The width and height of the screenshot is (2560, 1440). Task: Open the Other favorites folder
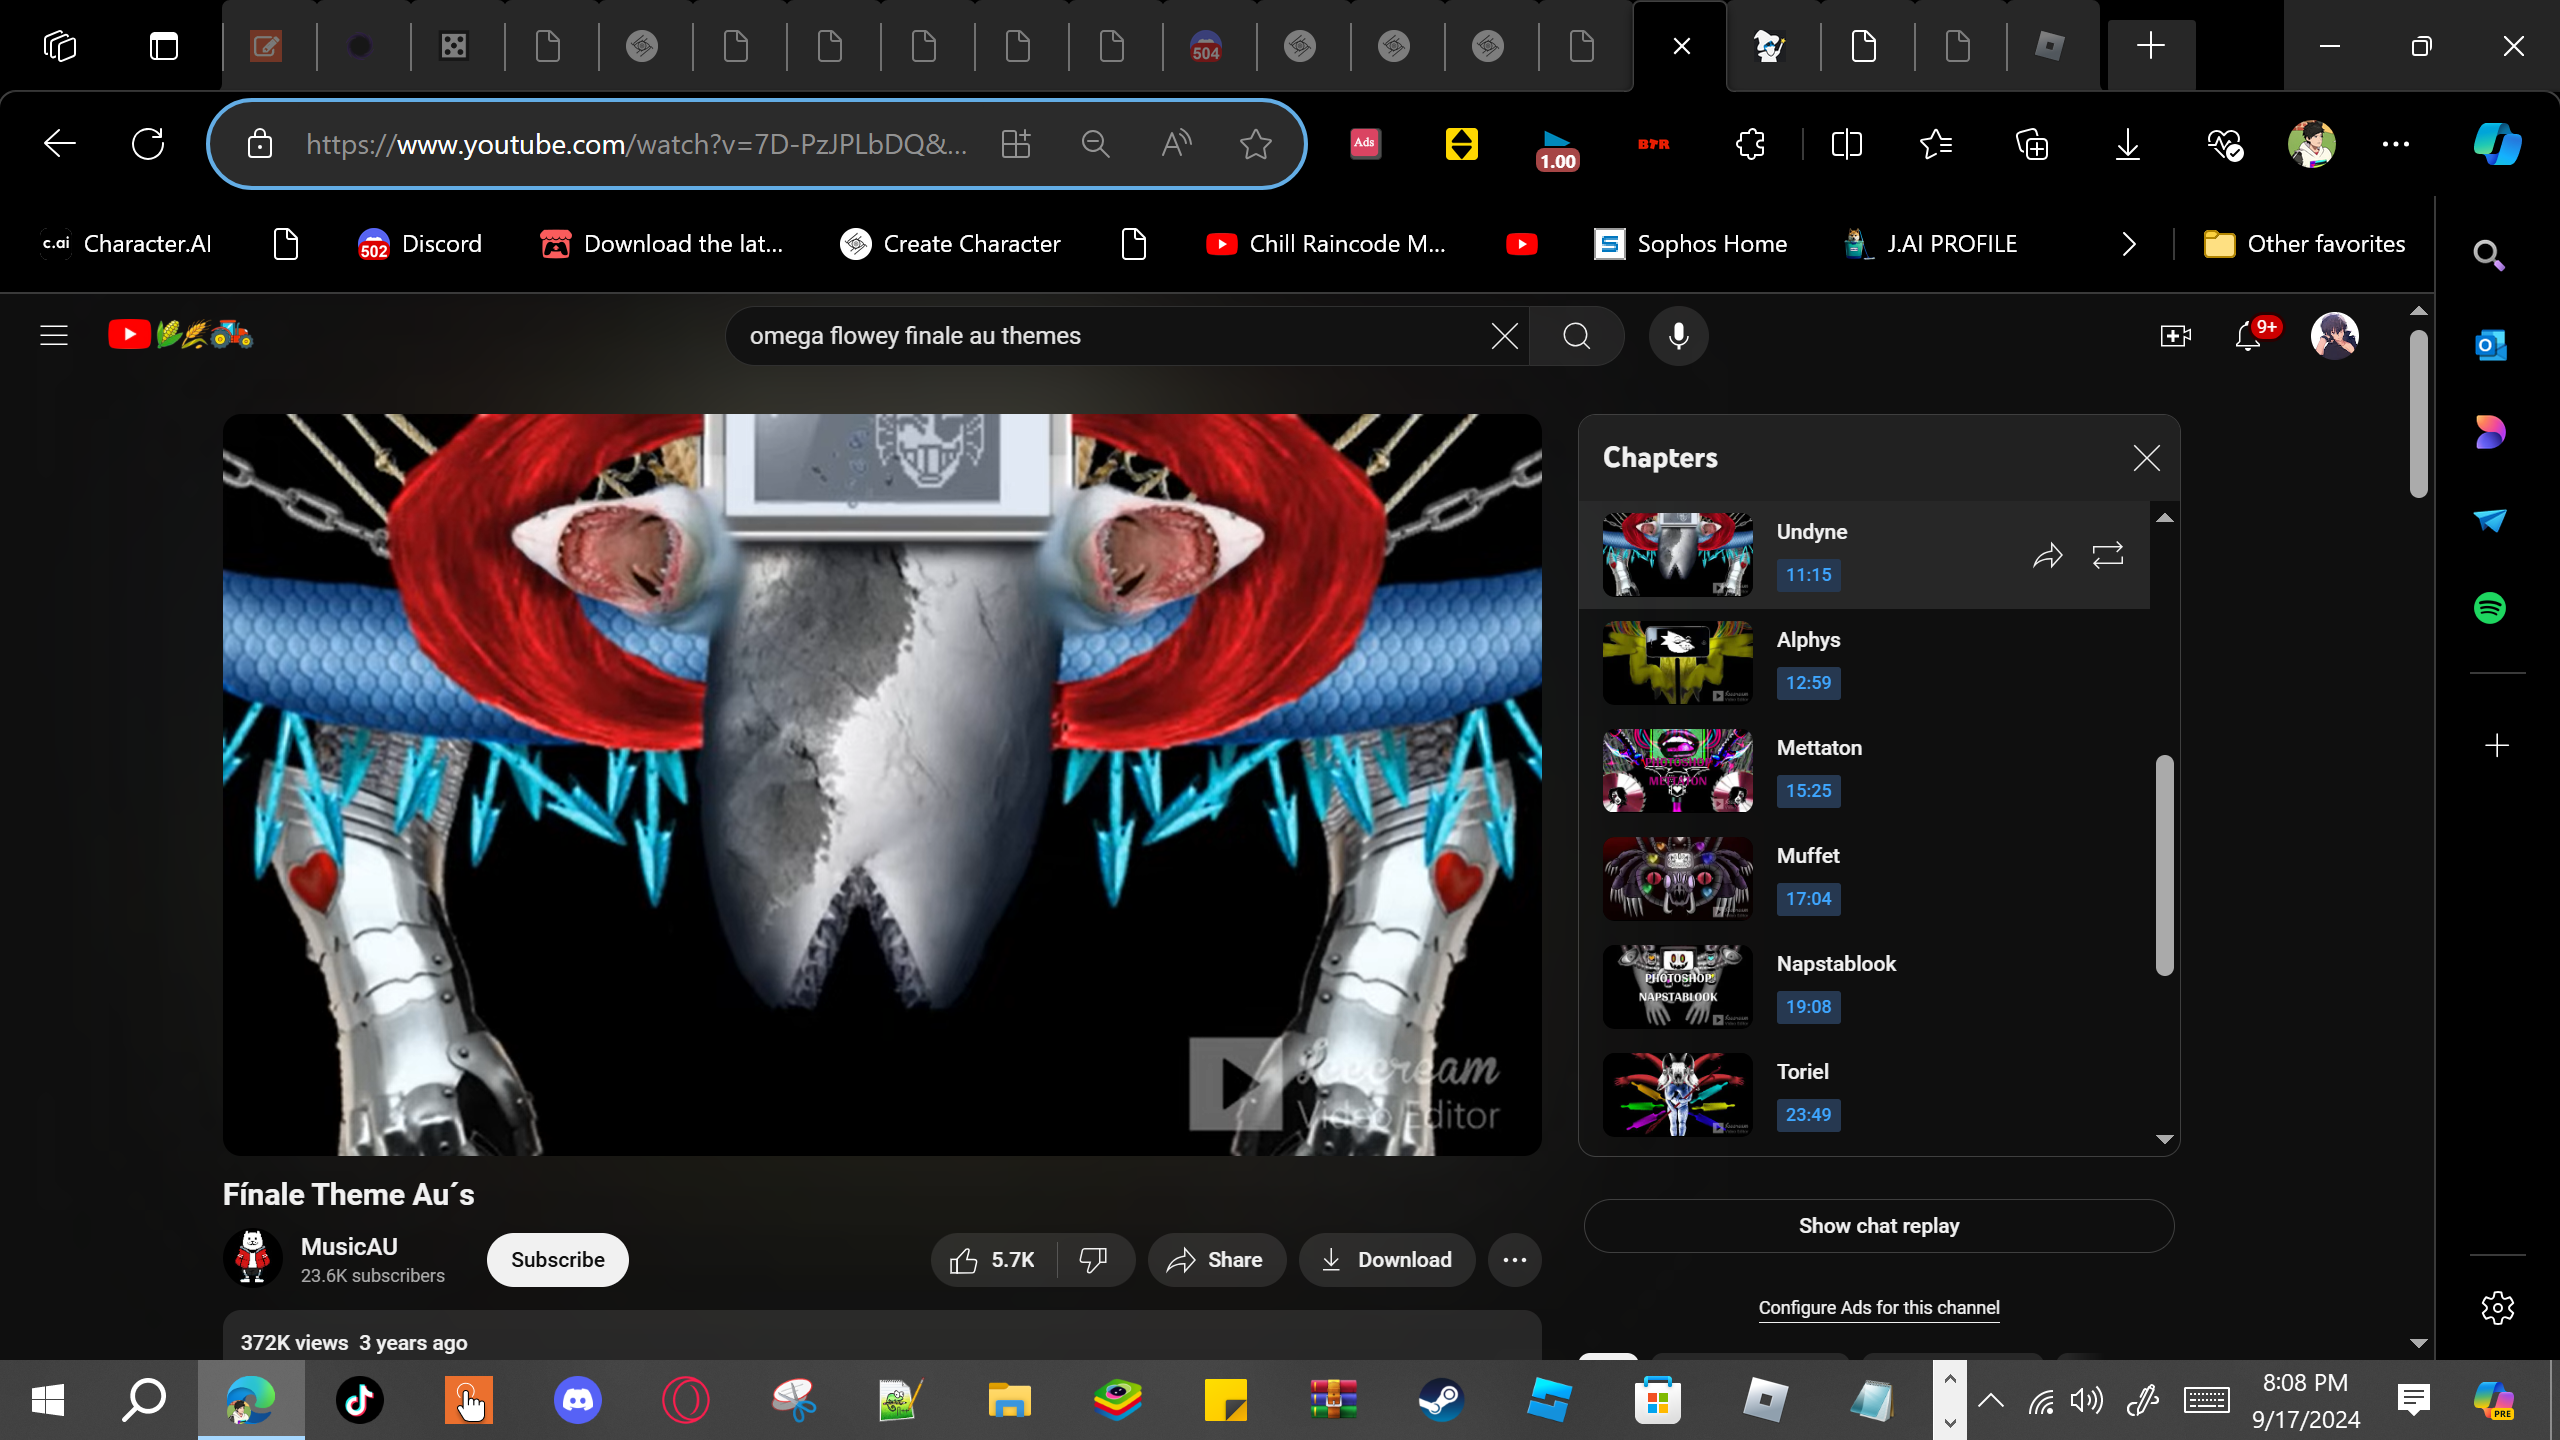click(x=2305, y=244)
